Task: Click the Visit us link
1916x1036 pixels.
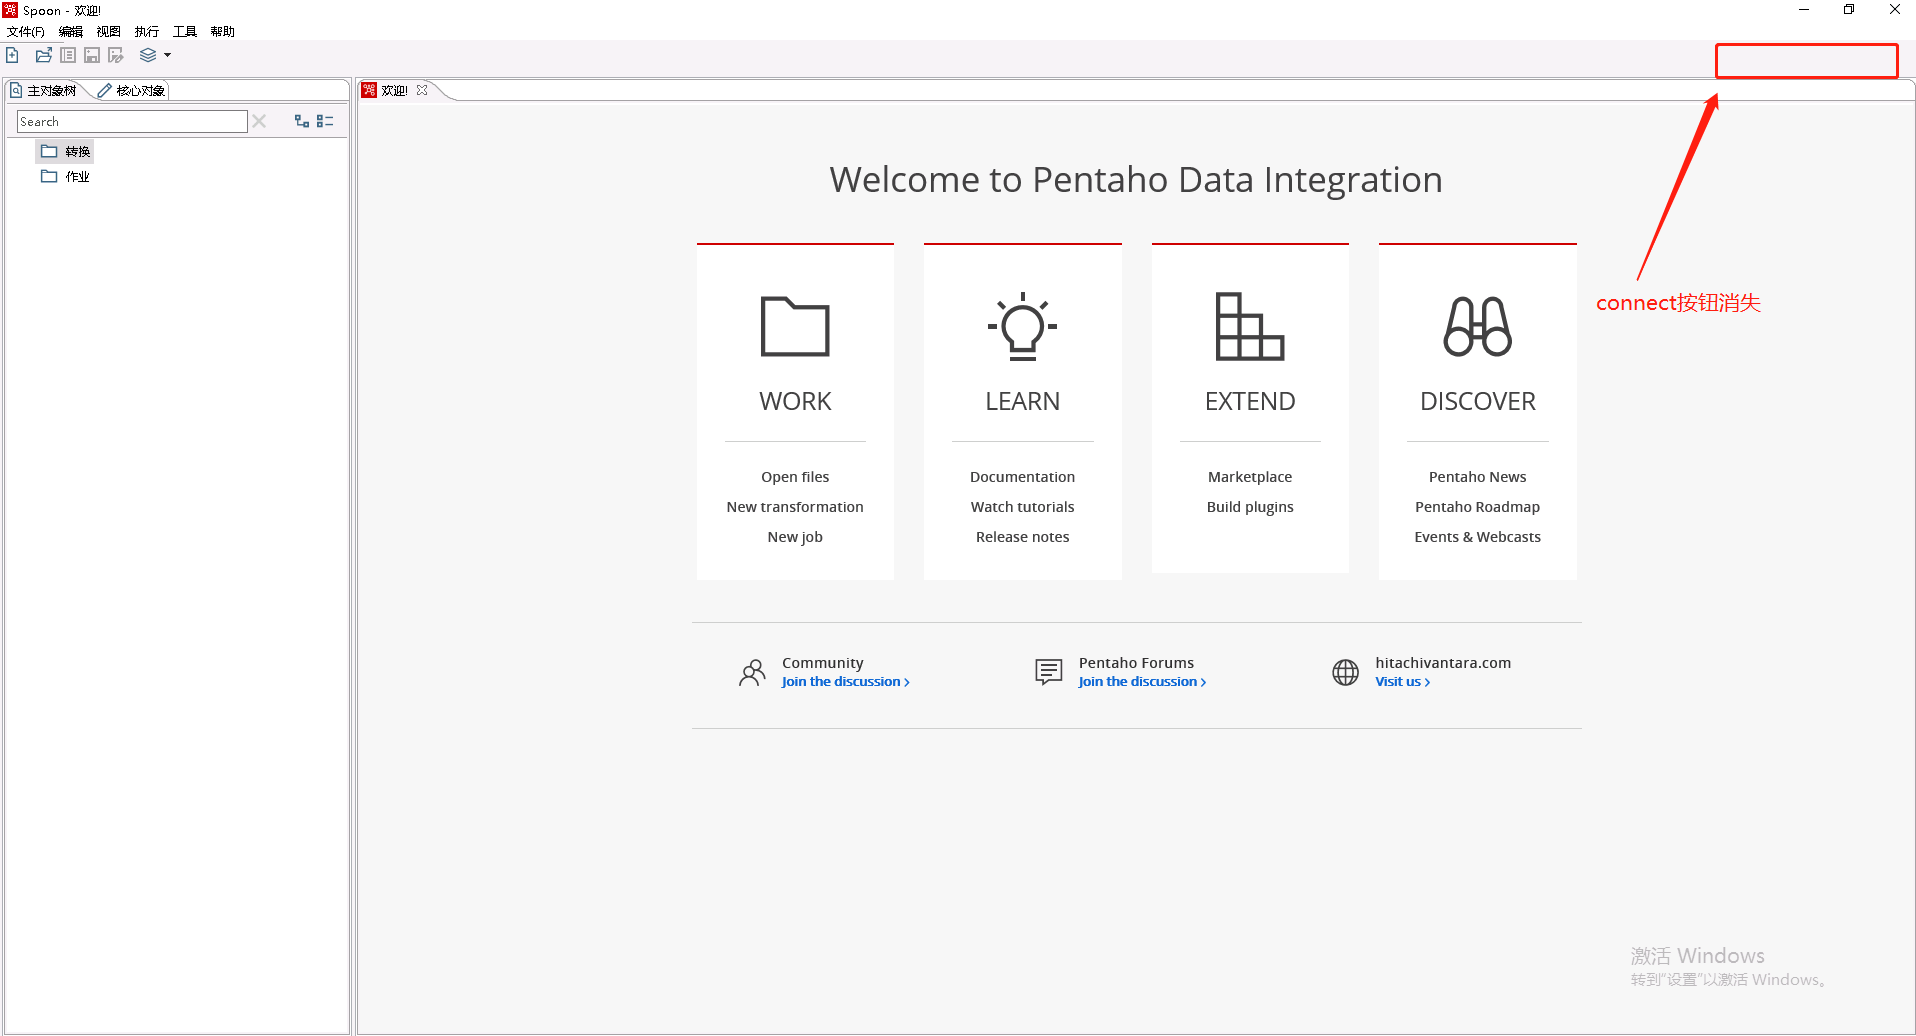Action: [x=1402, y=682]
